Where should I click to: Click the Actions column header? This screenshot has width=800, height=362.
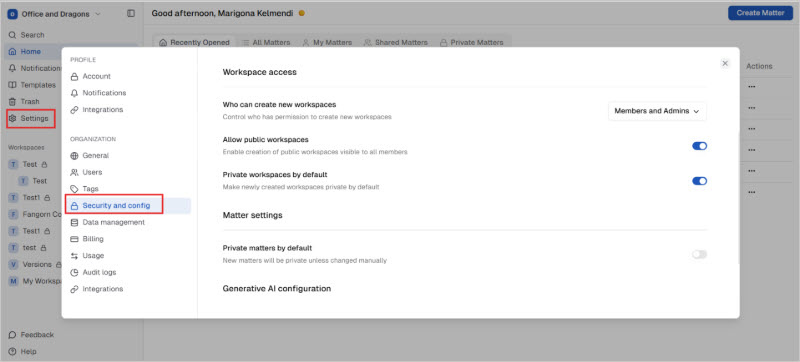pos(759,66)
